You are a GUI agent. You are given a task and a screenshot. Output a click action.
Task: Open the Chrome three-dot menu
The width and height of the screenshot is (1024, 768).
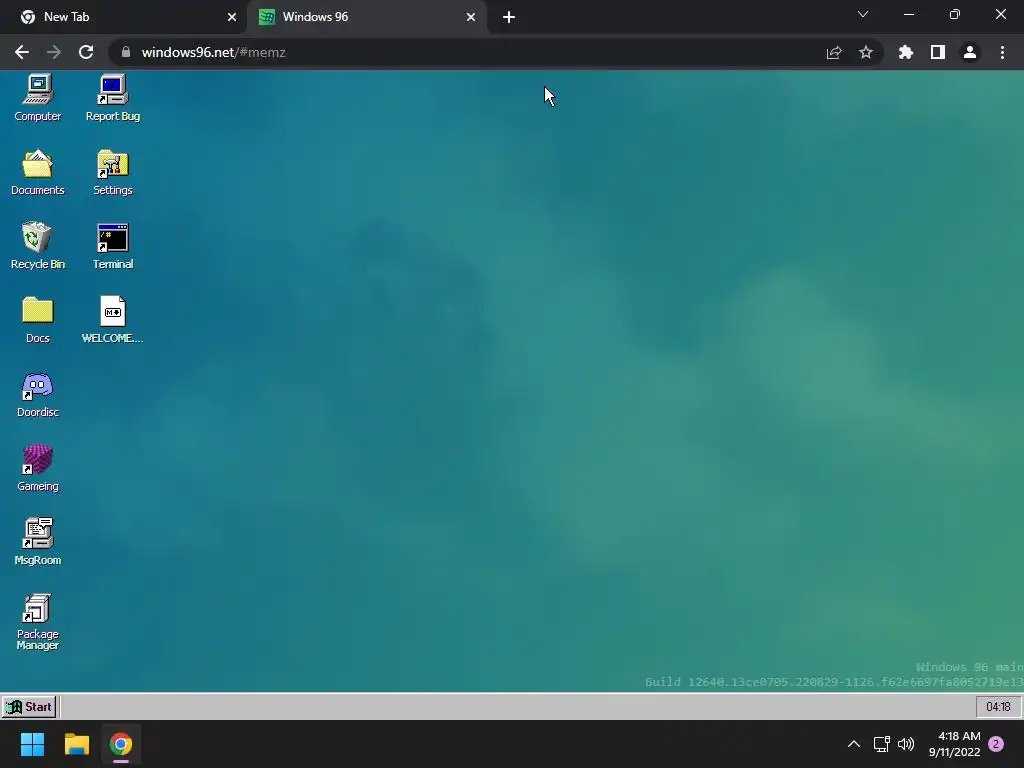pos(1002,52)
